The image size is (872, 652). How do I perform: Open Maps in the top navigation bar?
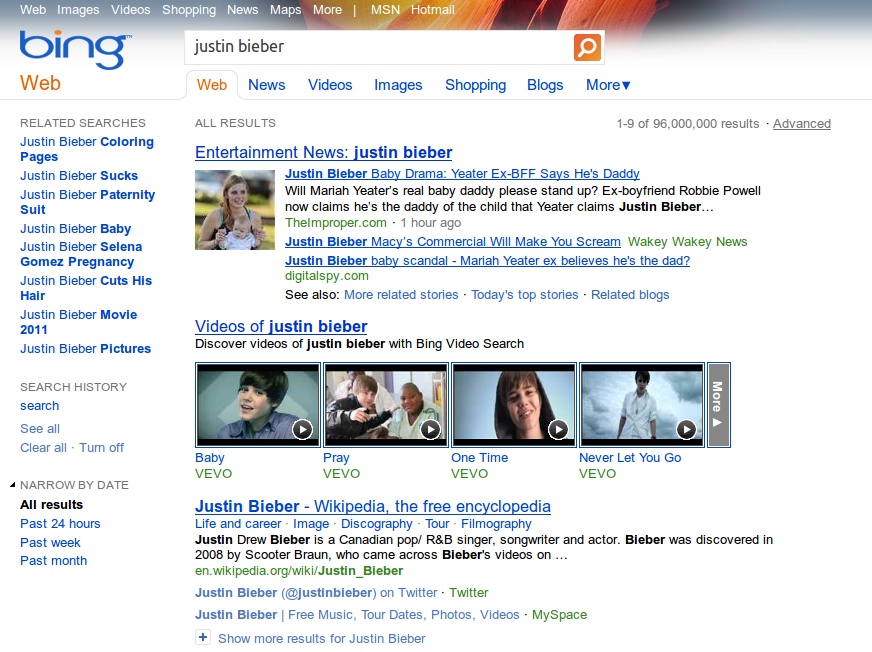tap(285, 10)
